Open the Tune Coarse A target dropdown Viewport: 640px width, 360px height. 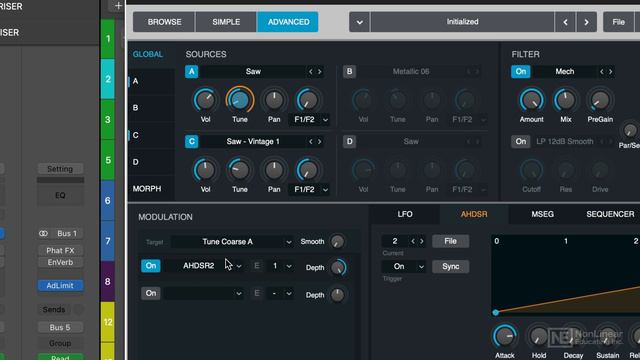232,242
